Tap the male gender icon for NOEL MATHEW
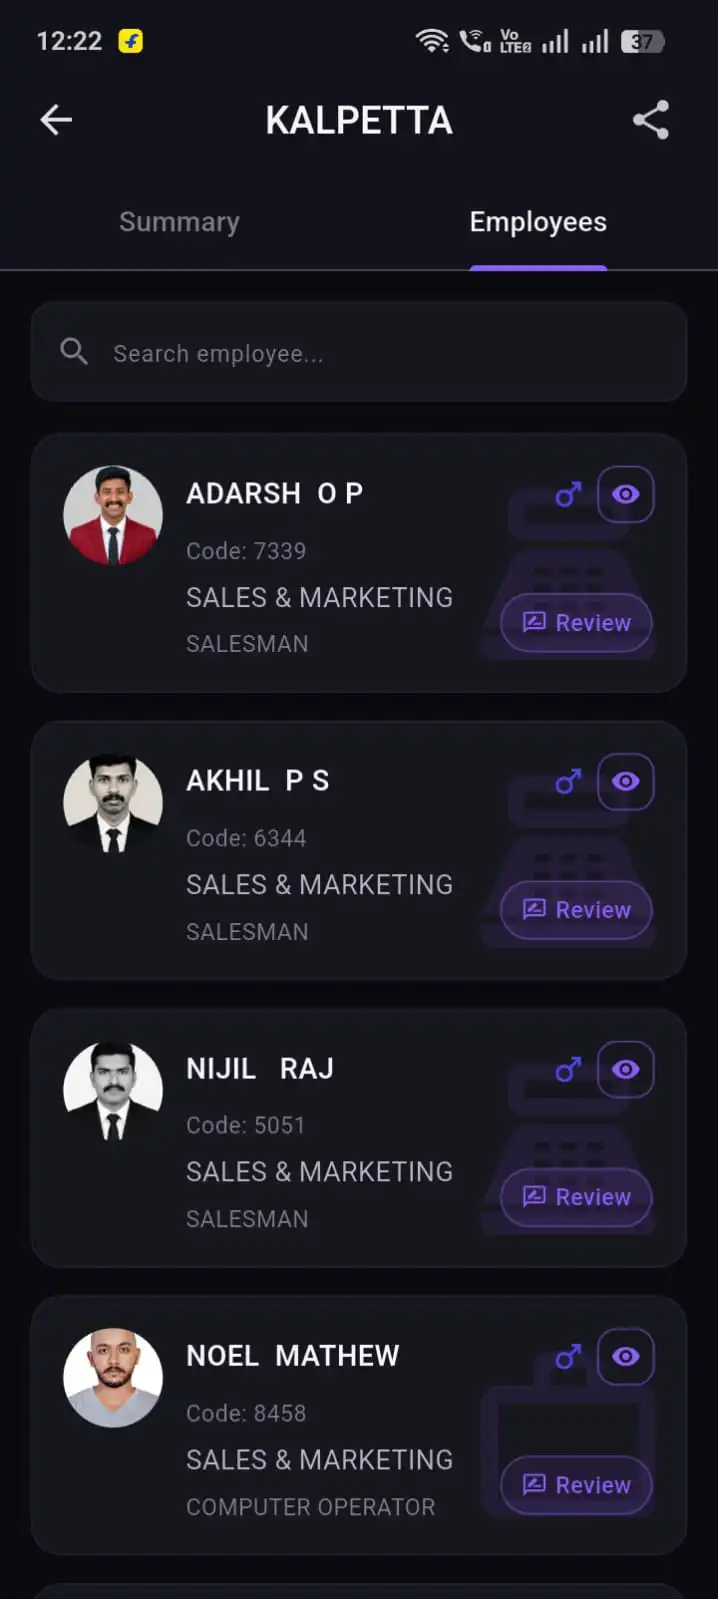The height and width of the screenshot is (1599, 718). pos(568,1356)
